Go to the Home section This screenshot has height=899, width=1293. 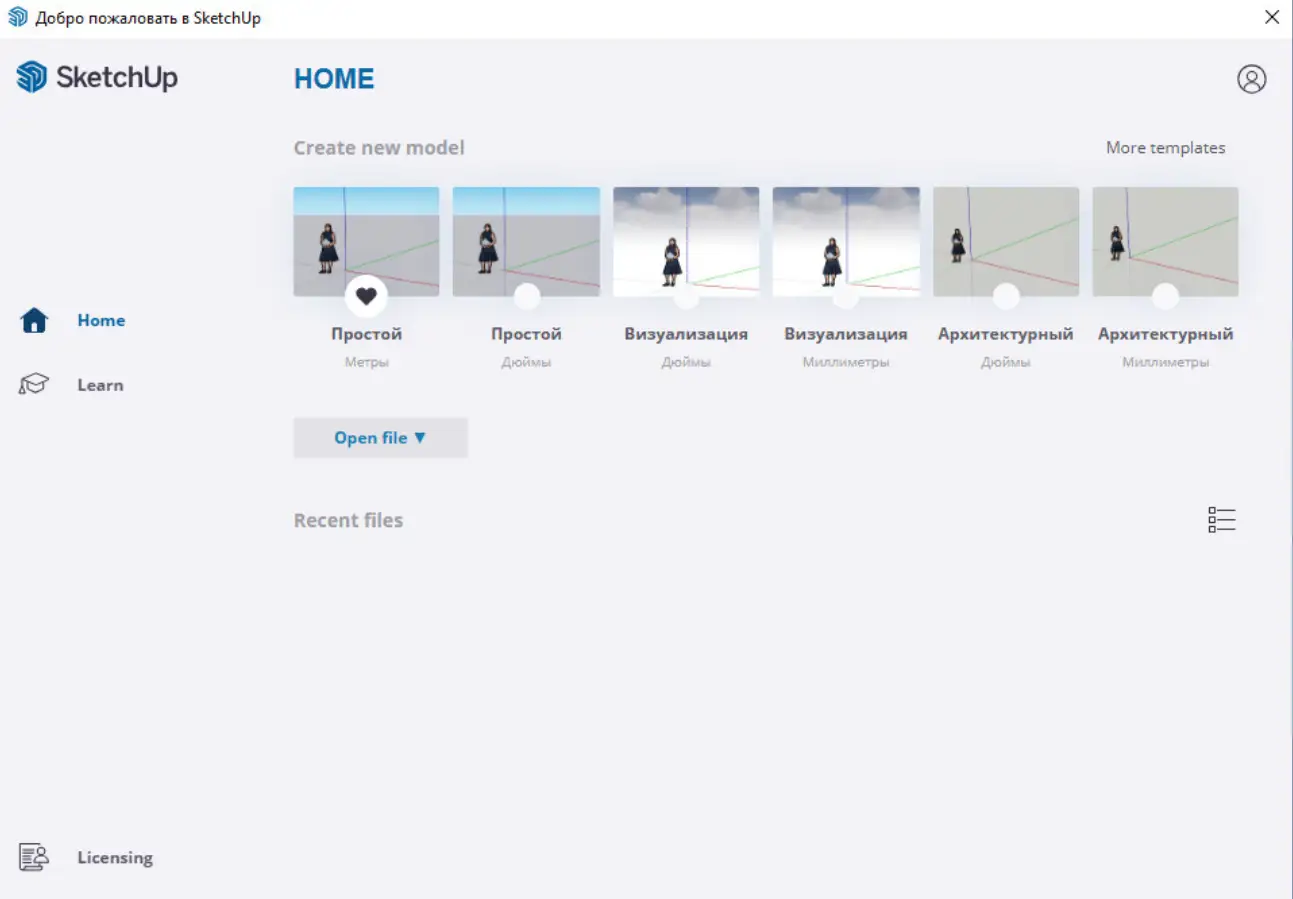click(x=73, y=320)
